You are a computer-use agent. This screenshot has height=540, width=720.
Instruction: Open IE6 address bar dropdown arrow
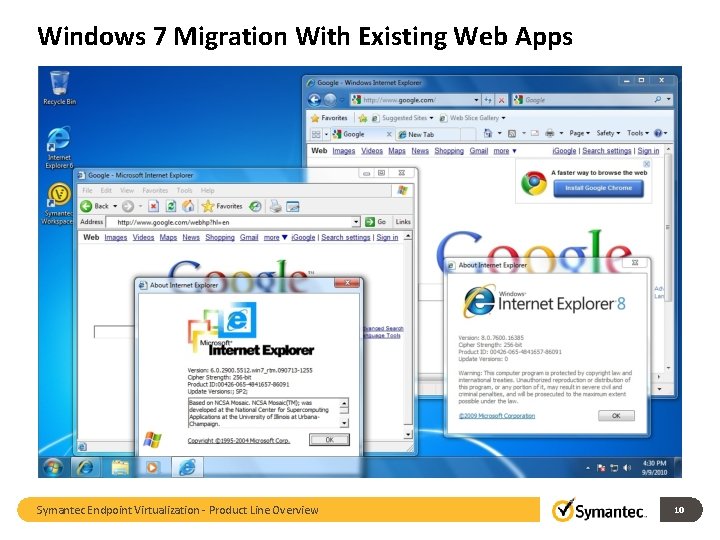pos(356,222)
